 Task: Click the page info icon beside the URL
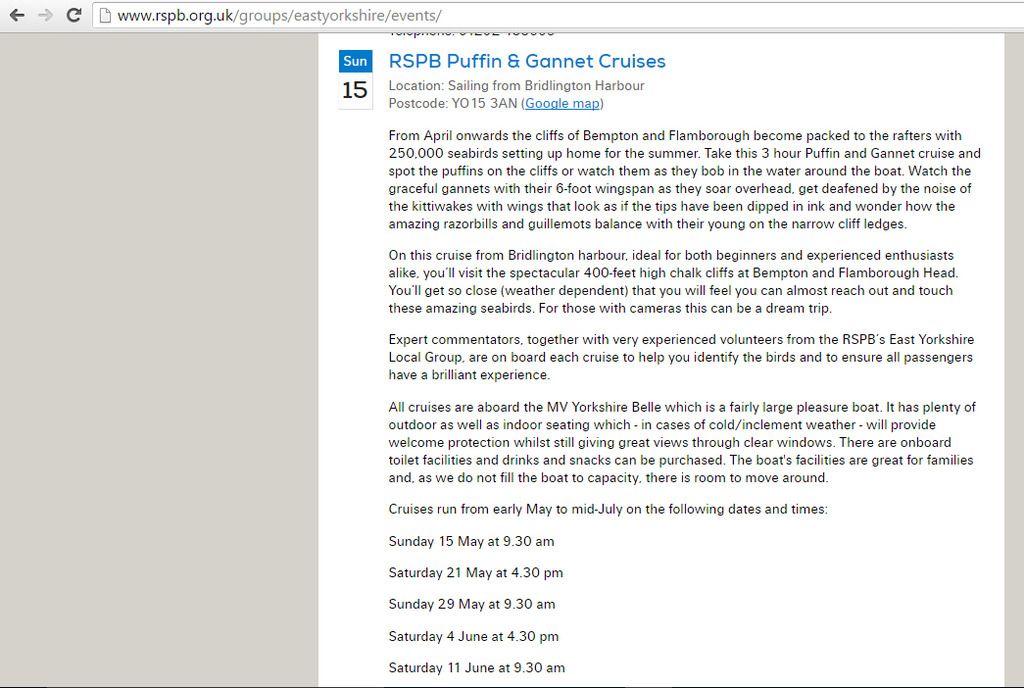click(x=104, y=15)
